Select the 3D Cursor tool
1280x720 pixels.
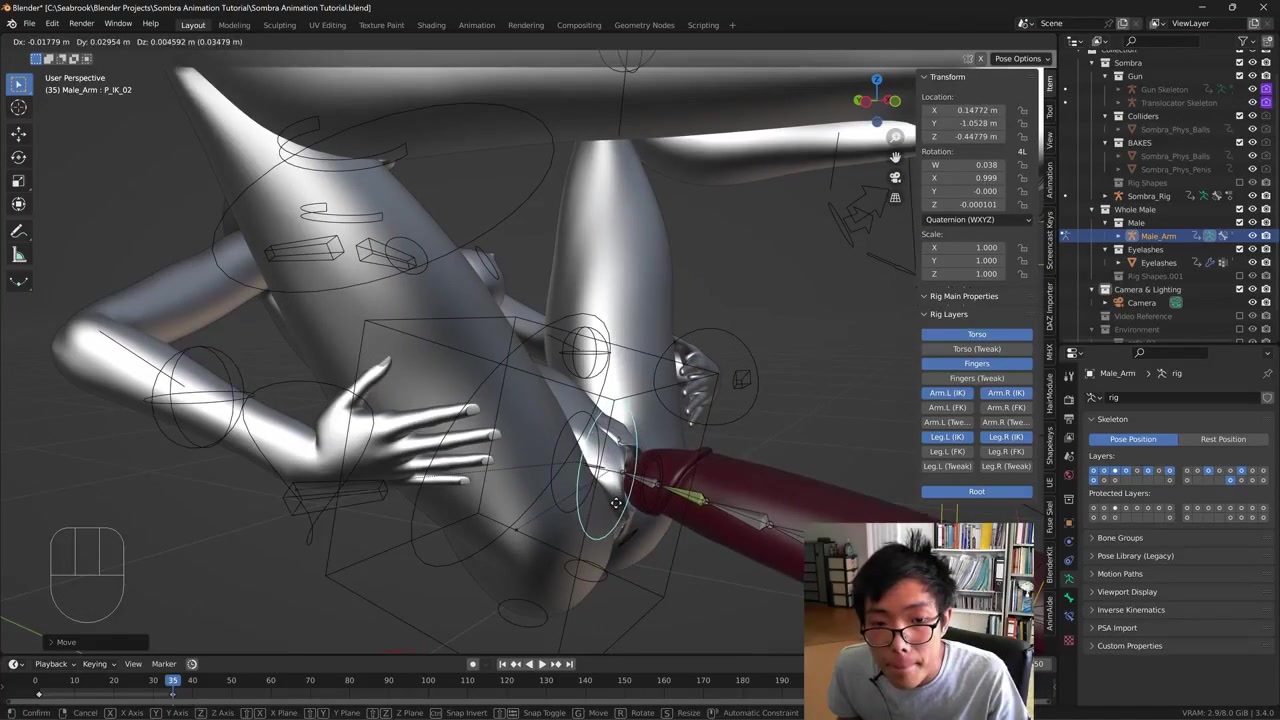[x=18, y=108]
